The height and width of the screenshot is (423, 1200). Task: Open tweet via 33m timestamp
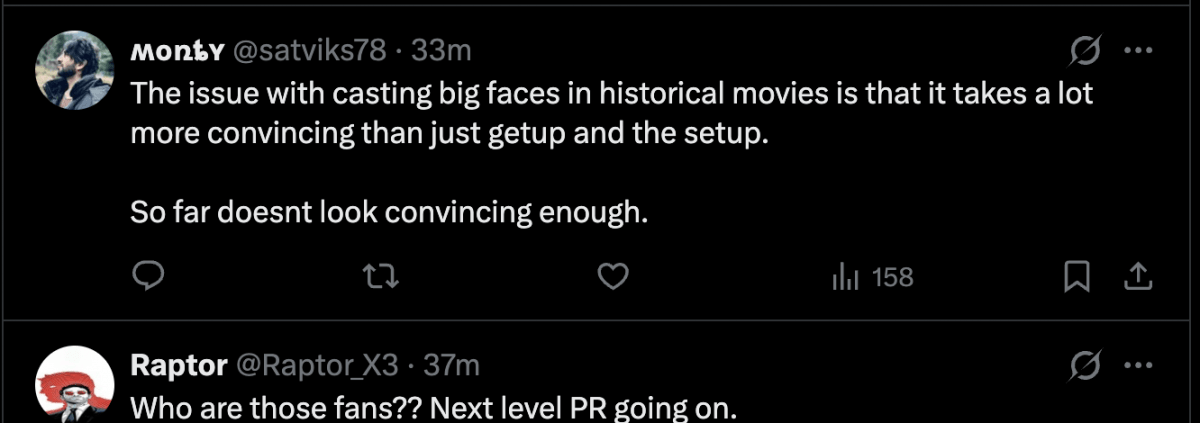[x=441, y=49]
